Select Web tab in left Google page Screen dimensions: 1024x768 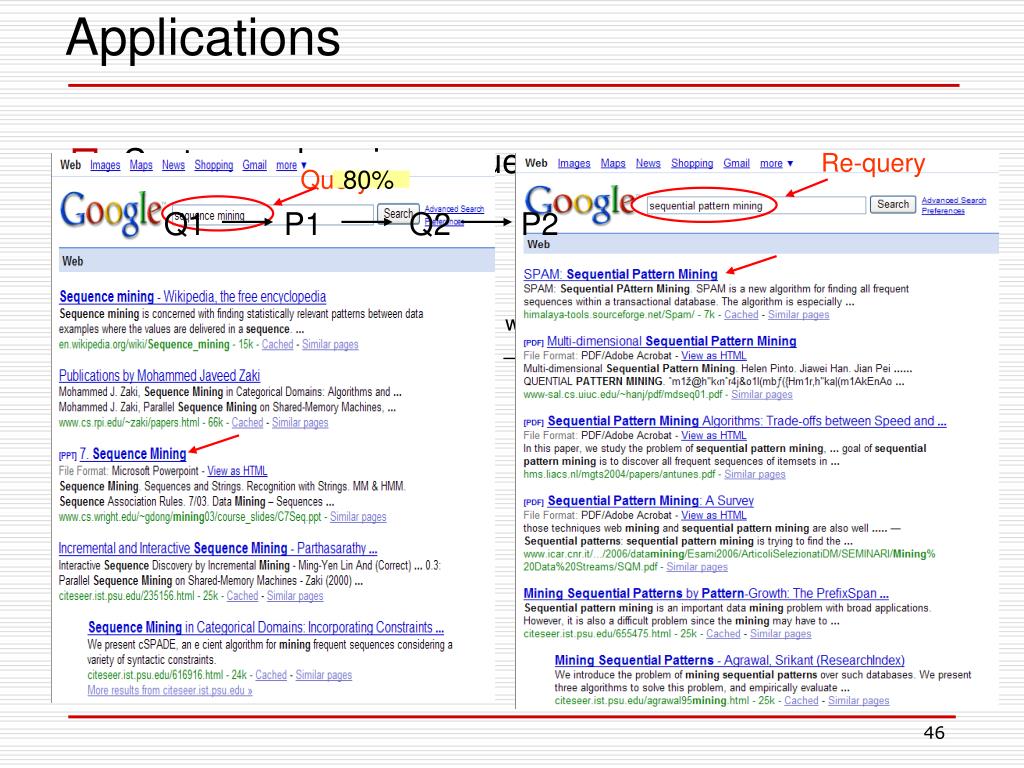[x=71, y=165]
